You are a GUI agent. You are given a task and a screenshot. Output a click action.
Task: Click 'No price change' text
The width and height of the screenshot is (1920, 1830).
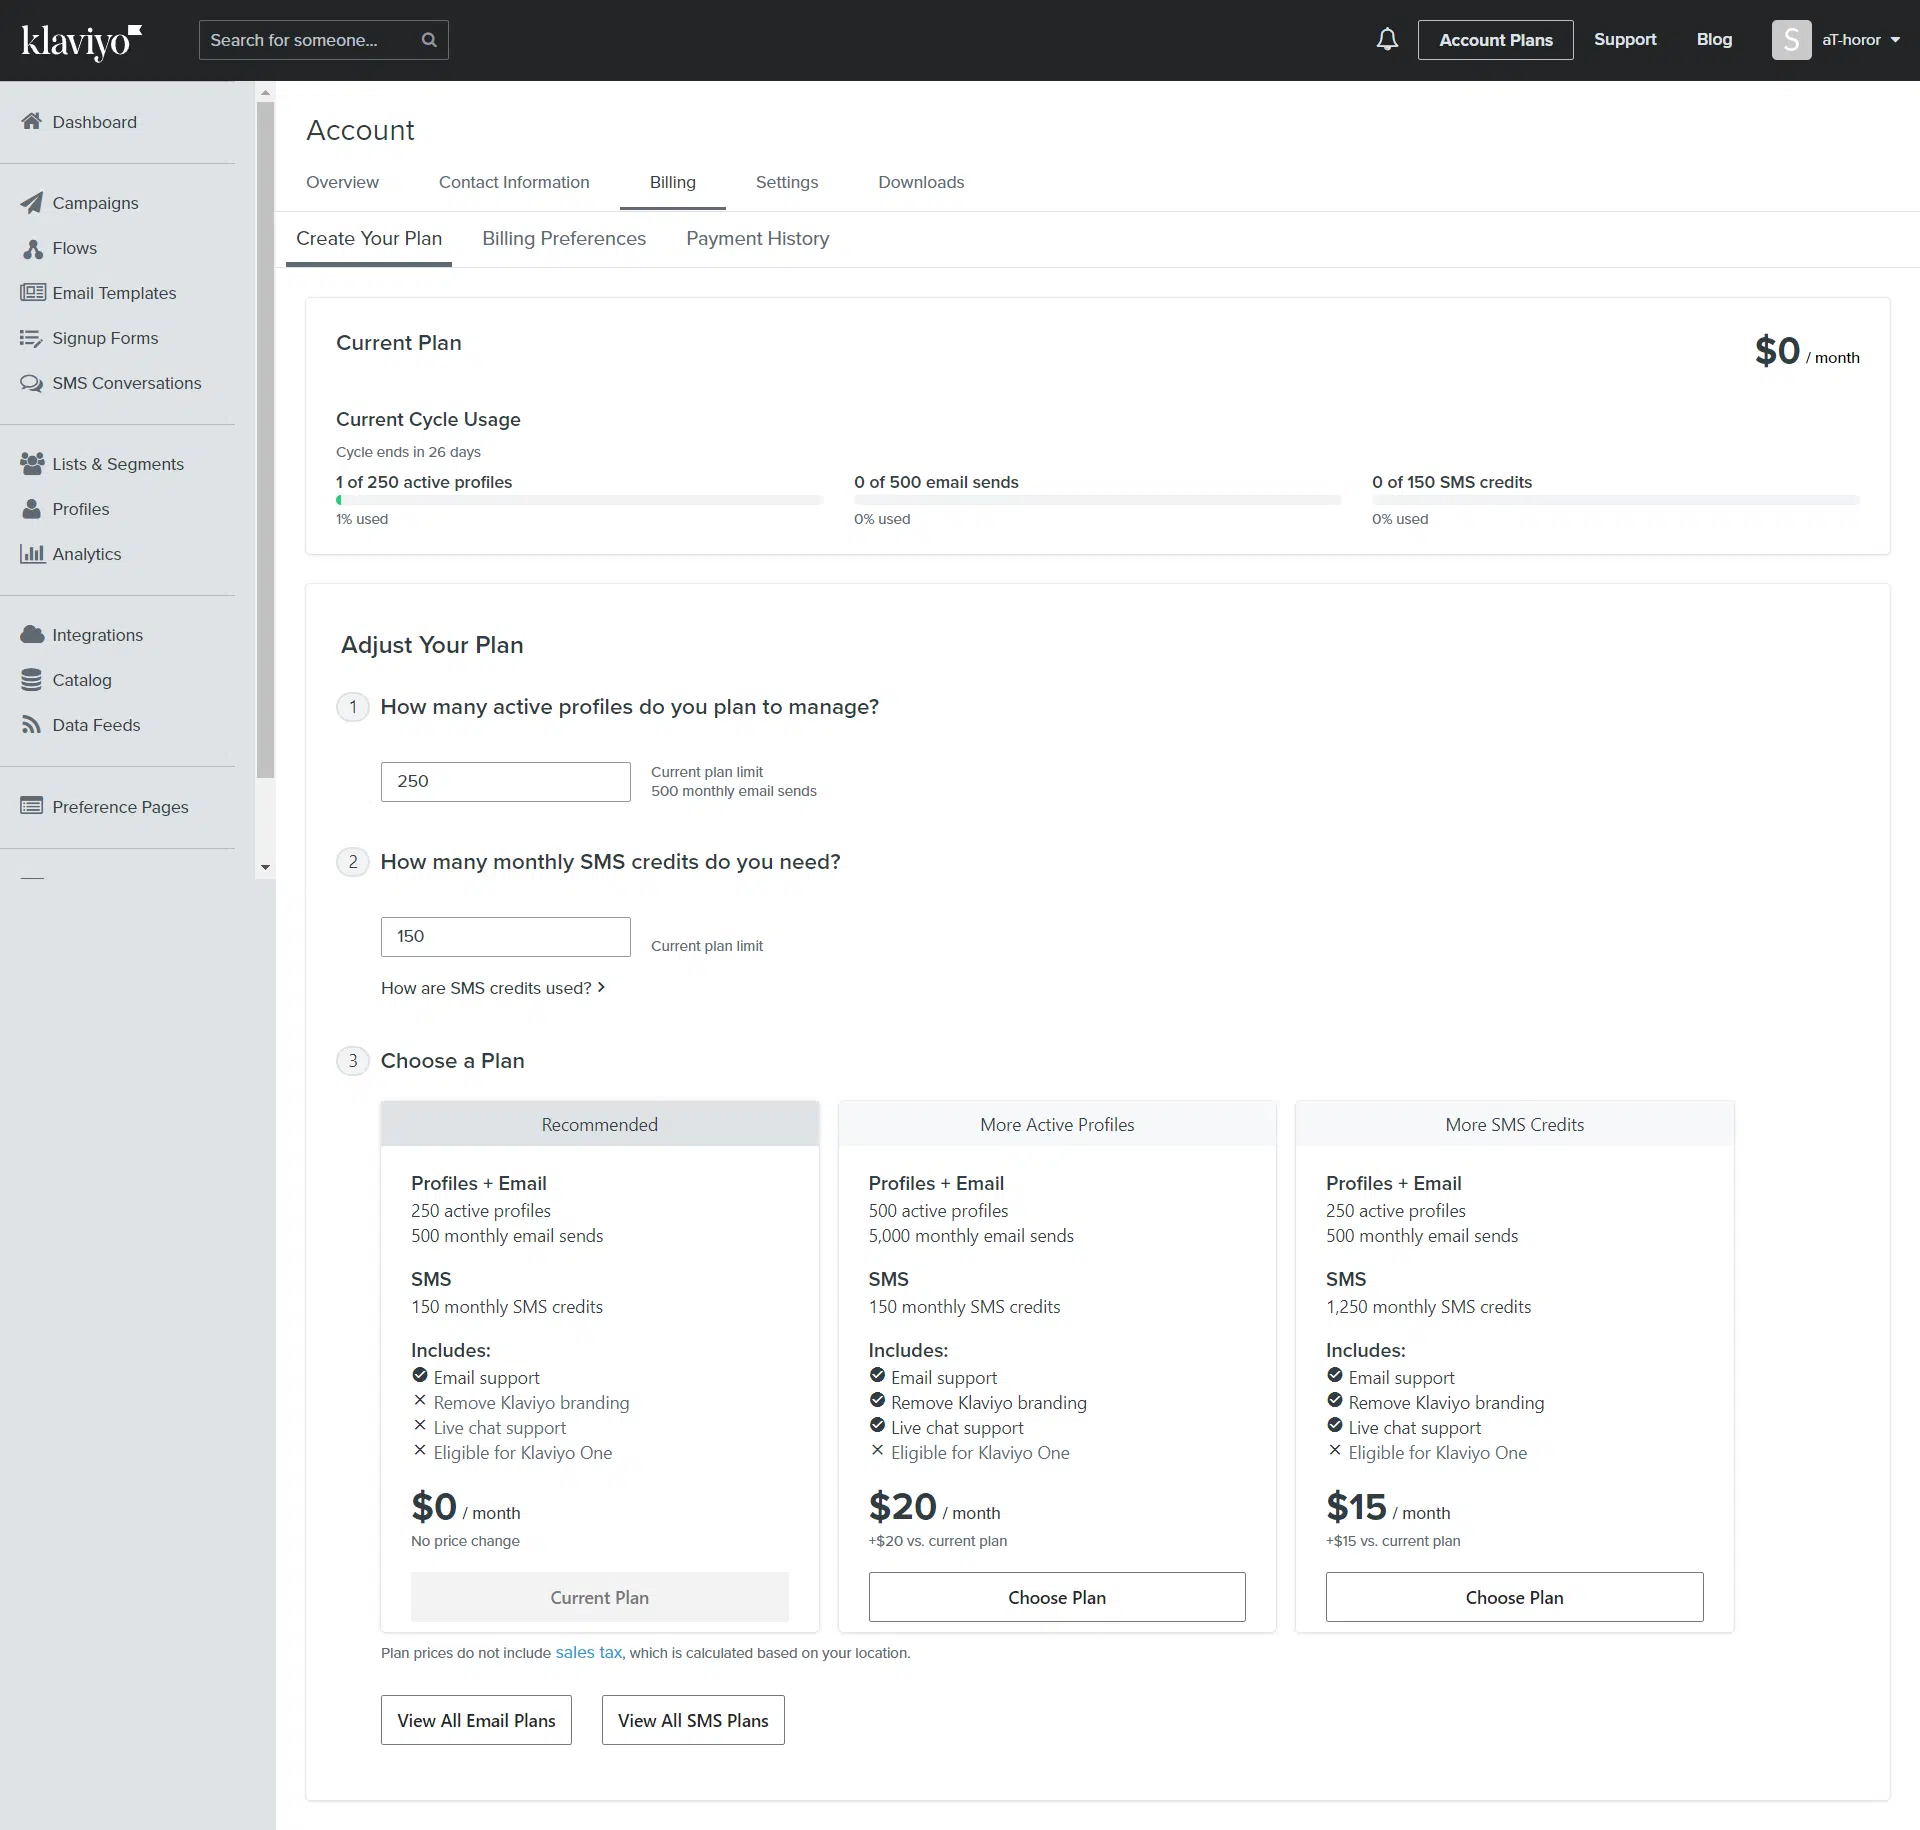[465, 1541]
